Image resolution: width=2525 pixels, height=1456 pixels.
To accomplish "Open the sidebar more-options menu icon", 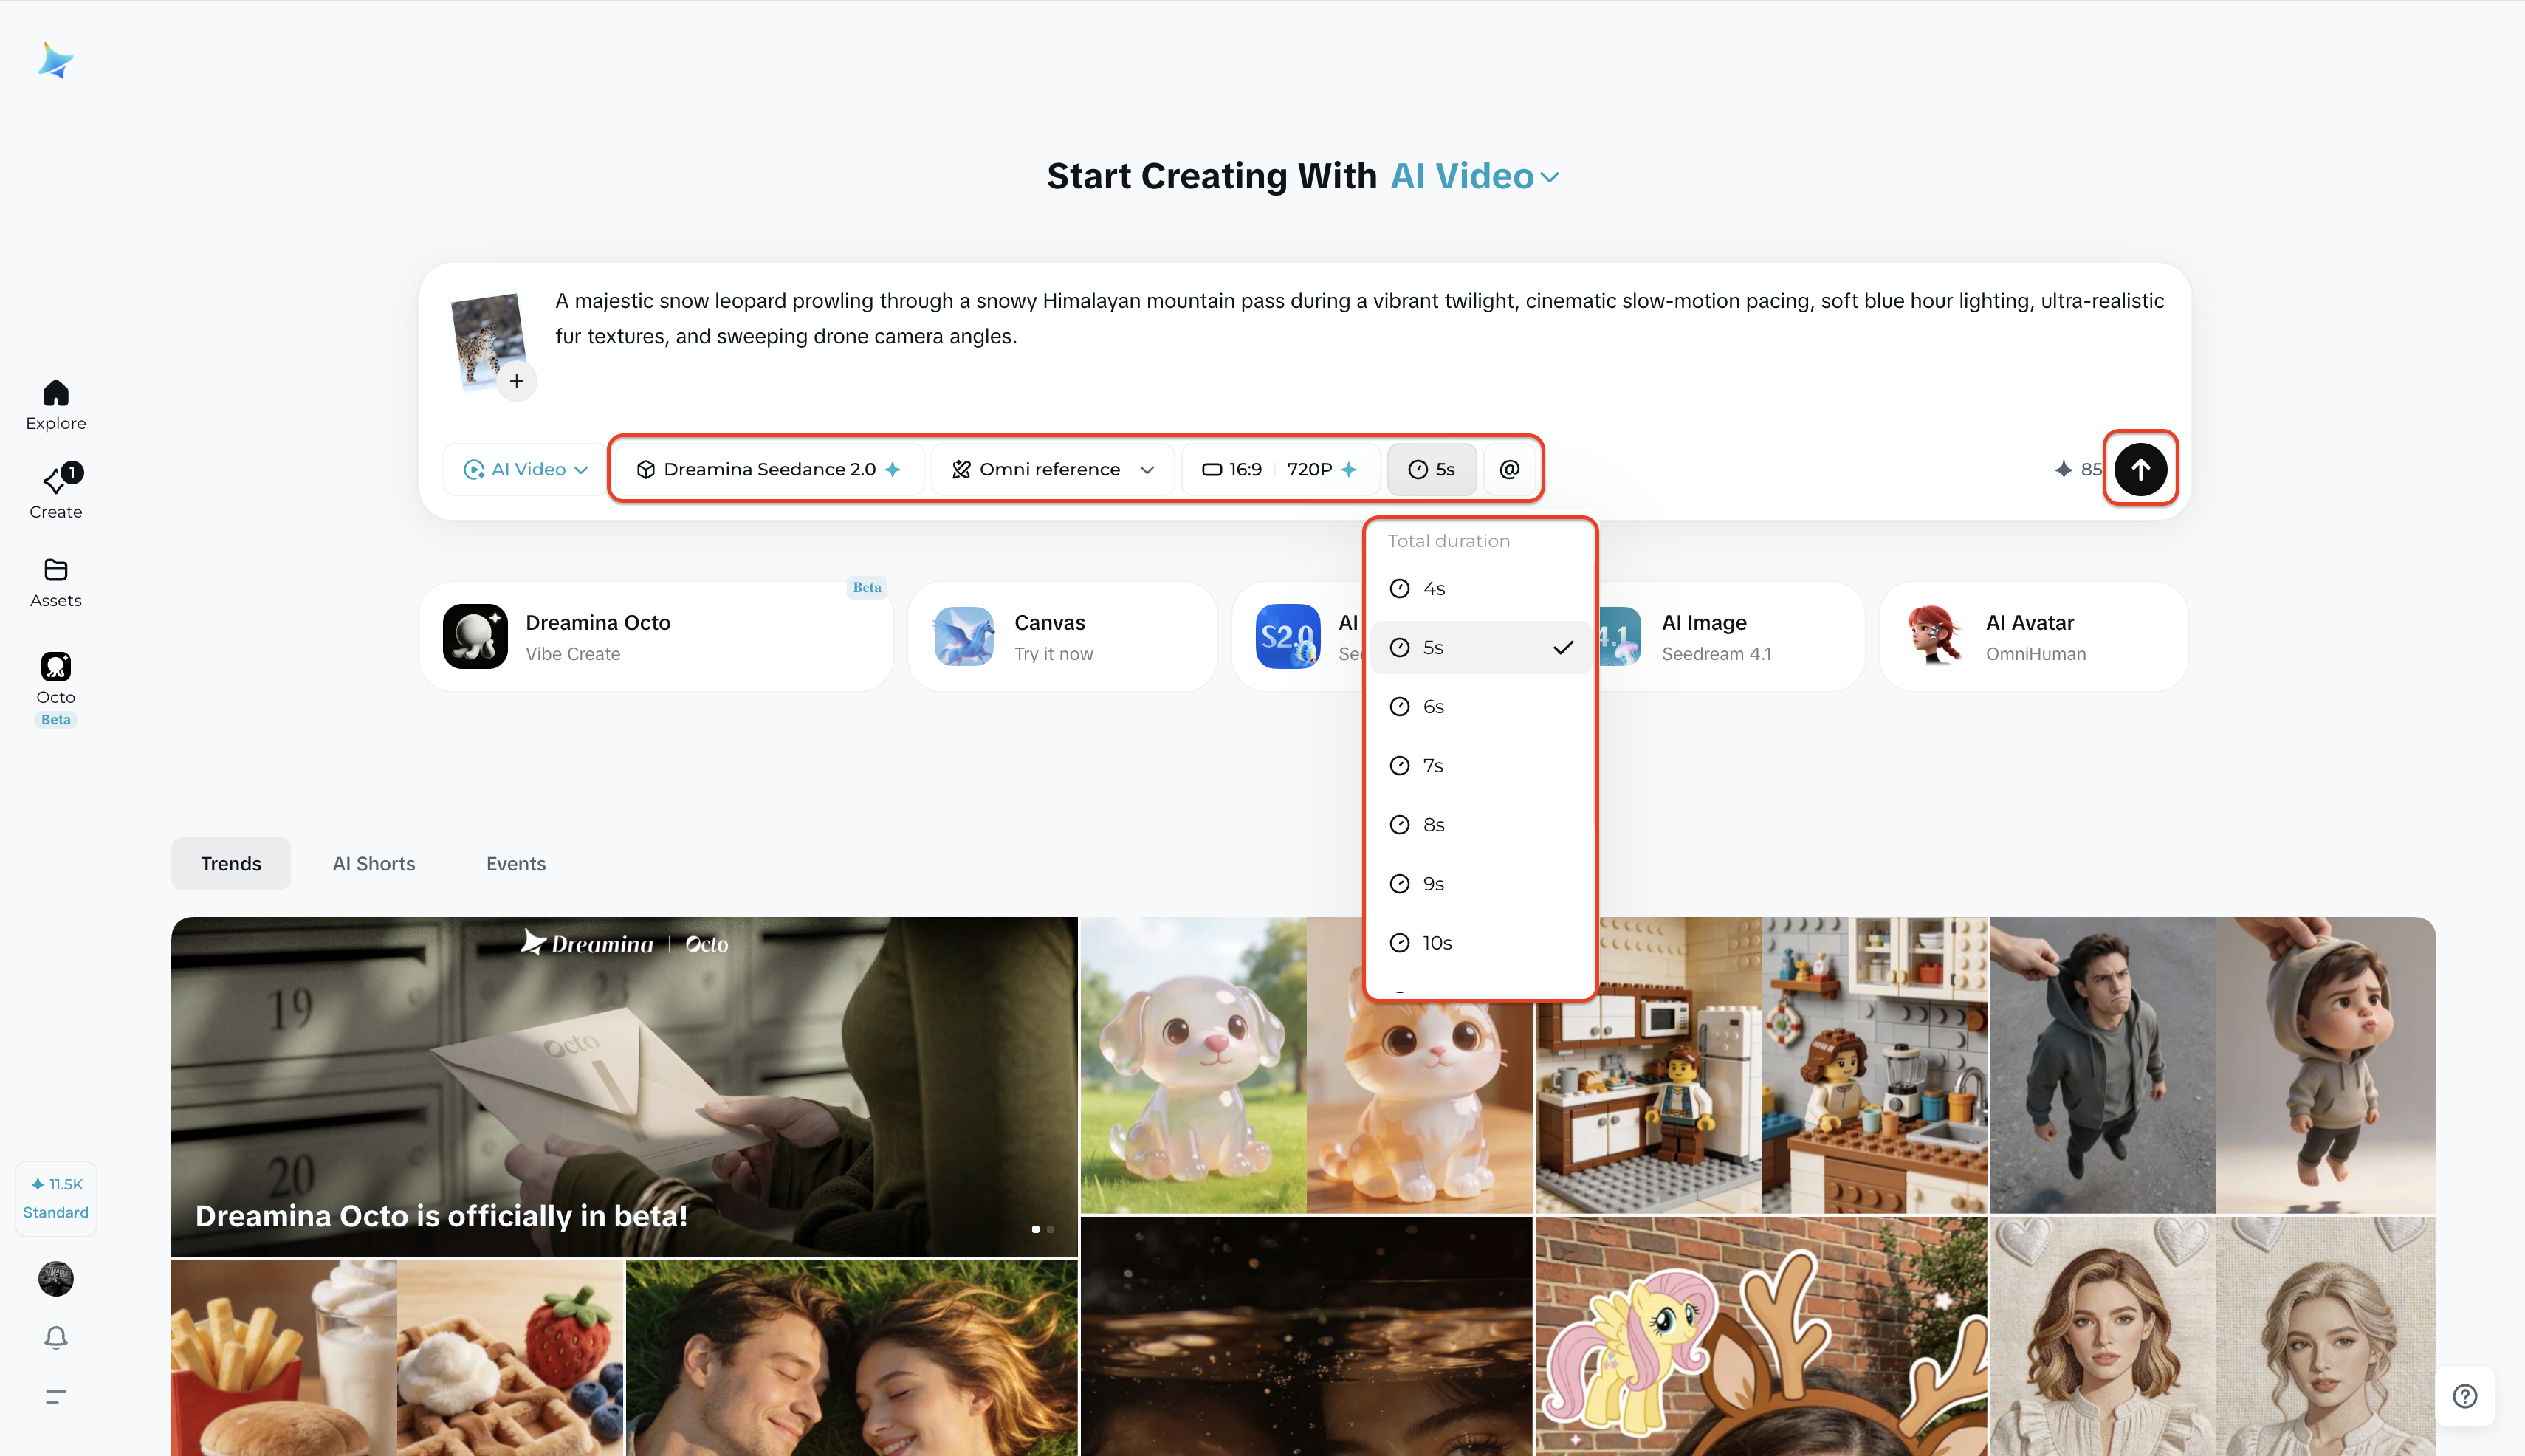I will point(56,1396).
